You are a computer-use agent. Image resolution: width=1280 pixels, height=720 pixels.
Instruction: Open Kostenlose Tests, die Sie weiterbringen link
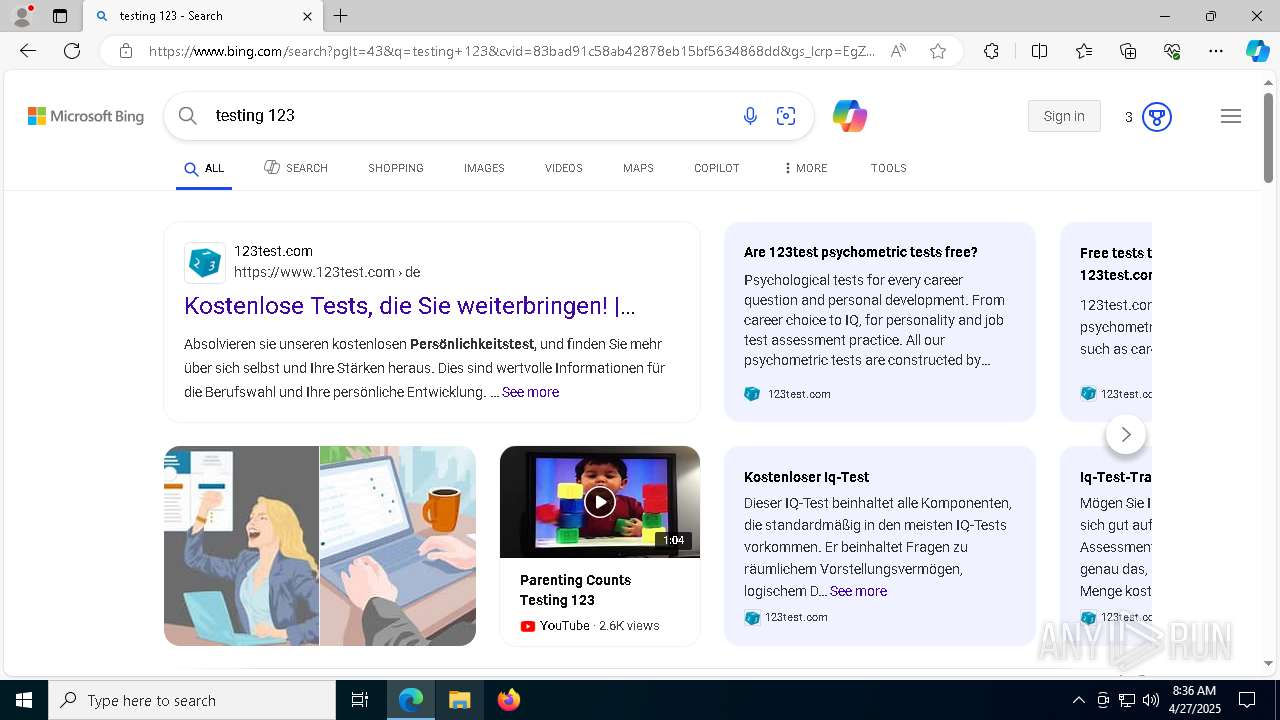coord(409,306)
